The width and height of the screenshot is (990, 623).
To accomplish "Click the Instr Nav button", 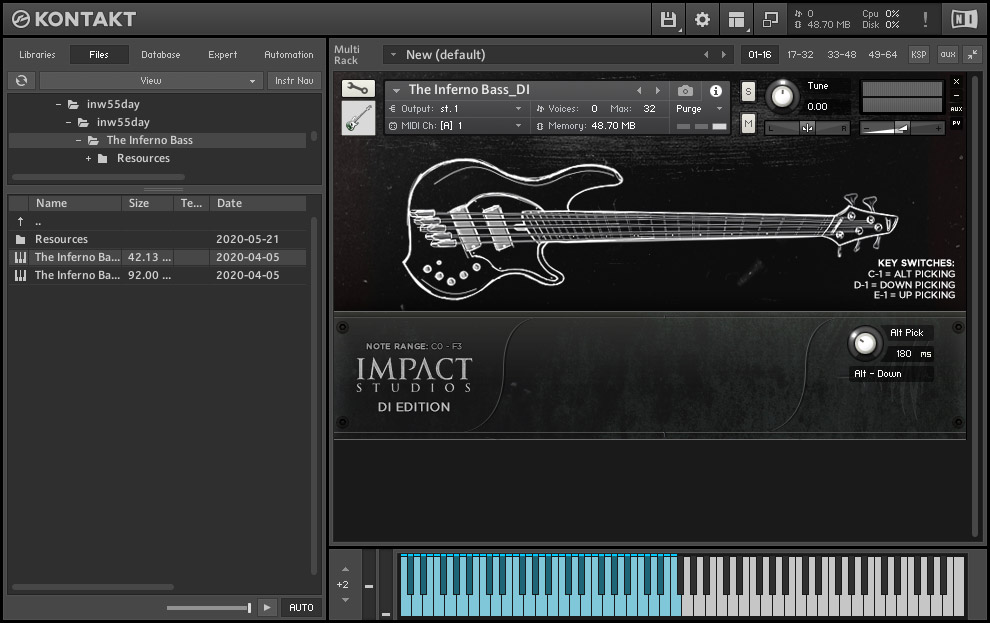I will (x=294, y=80).
